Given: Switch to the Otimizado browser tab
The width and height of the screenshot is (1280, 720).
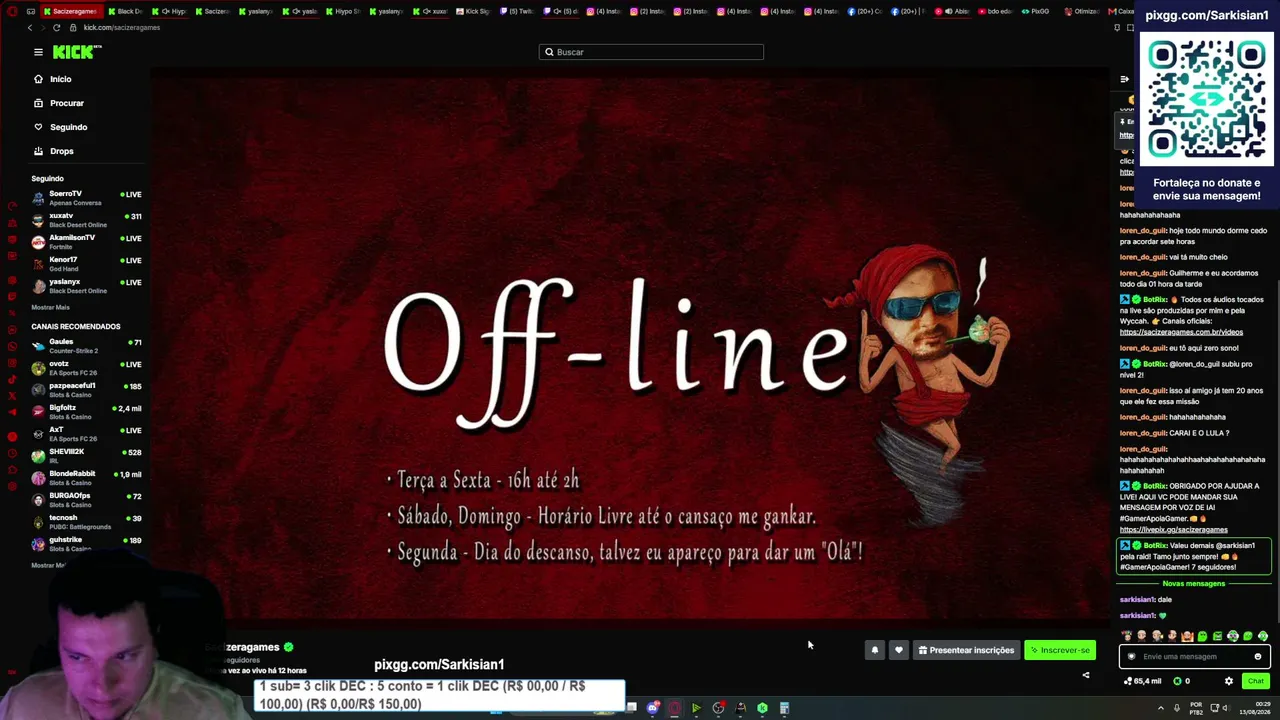Looking at the screenshot, I should click(x=1082, y=11).
